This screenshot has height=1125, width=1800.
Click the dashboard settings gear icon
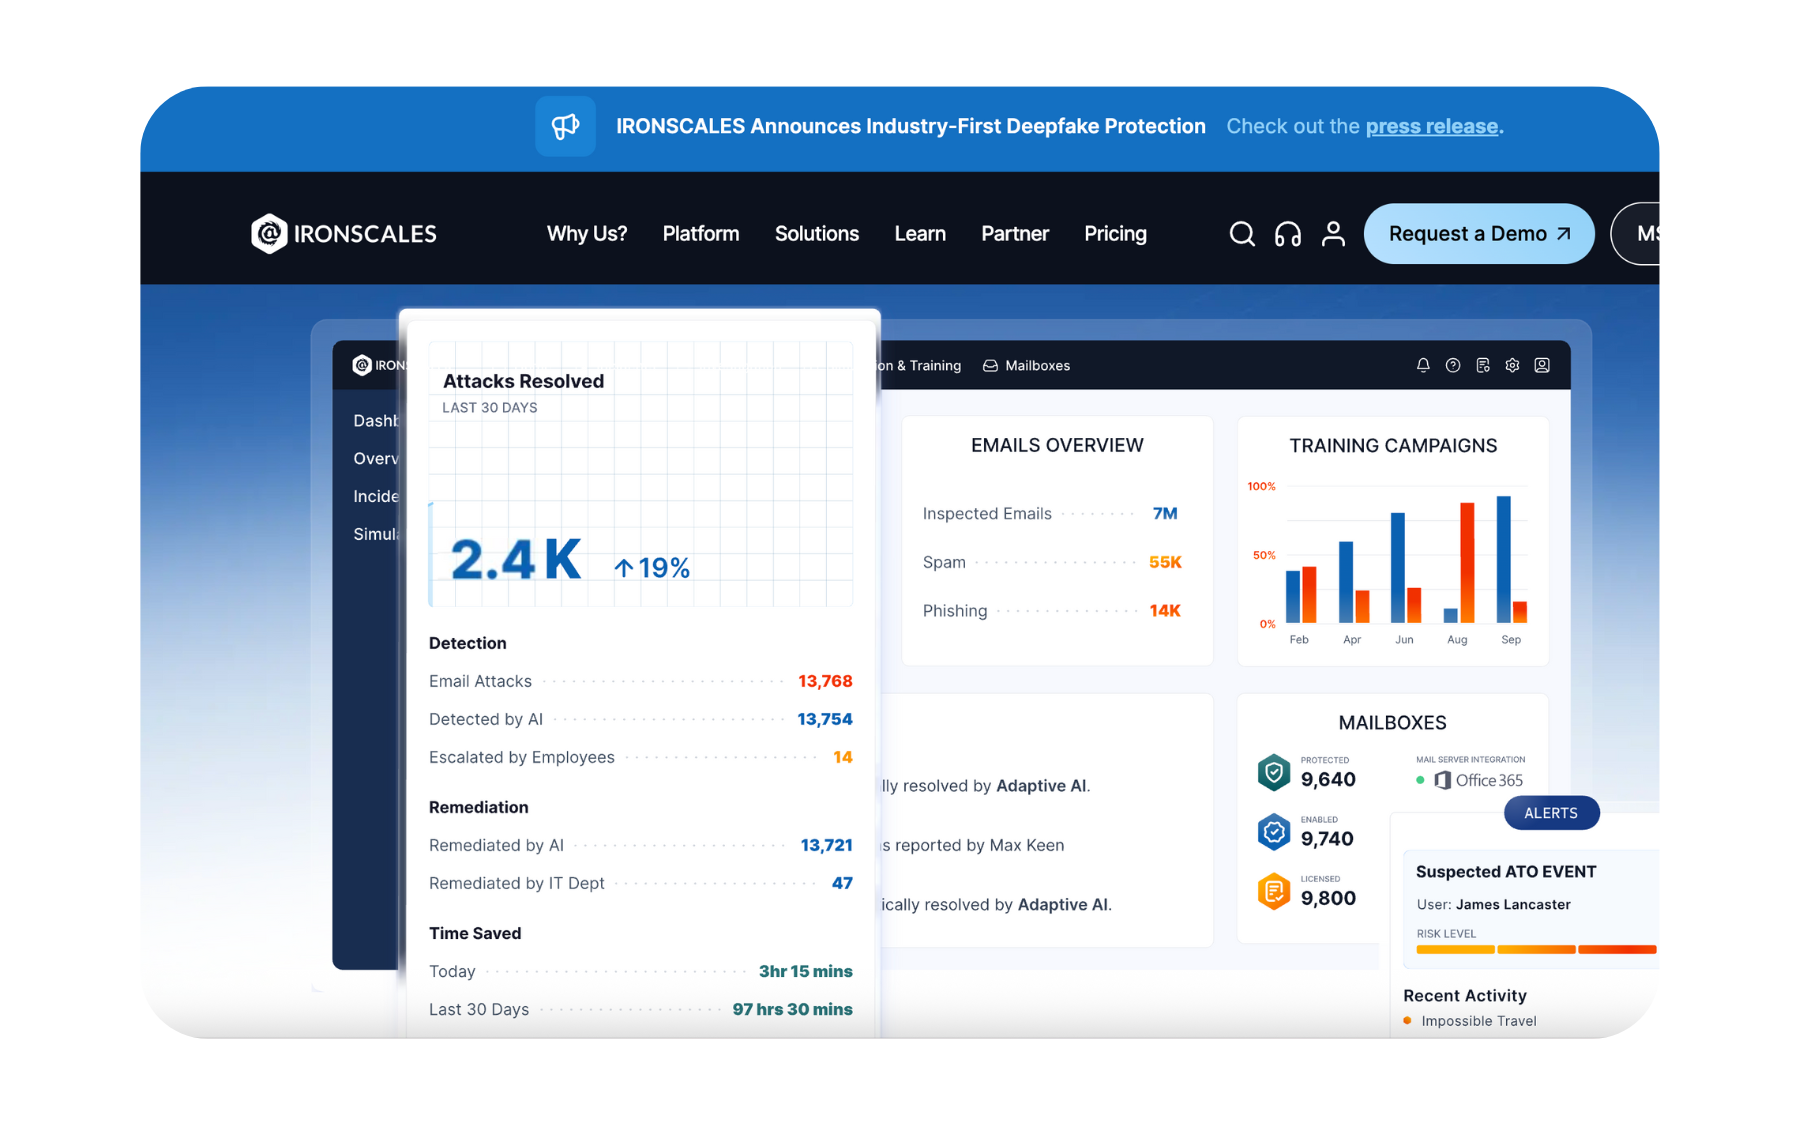pos(1512,365)
